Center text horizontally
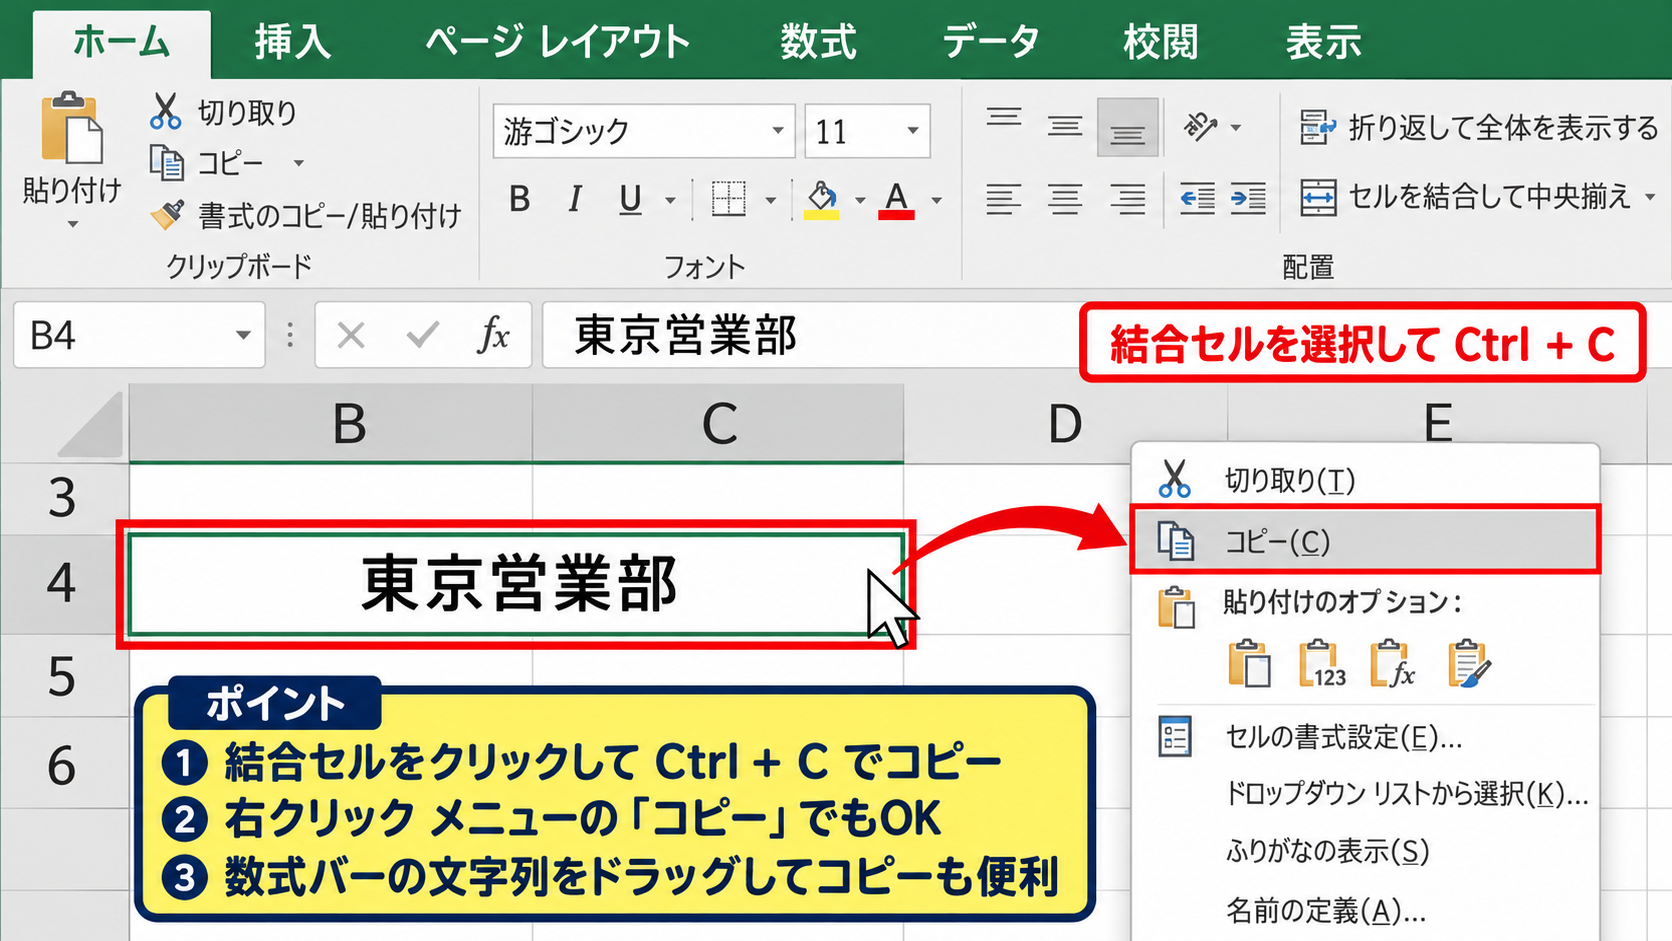 [1065, 199]
